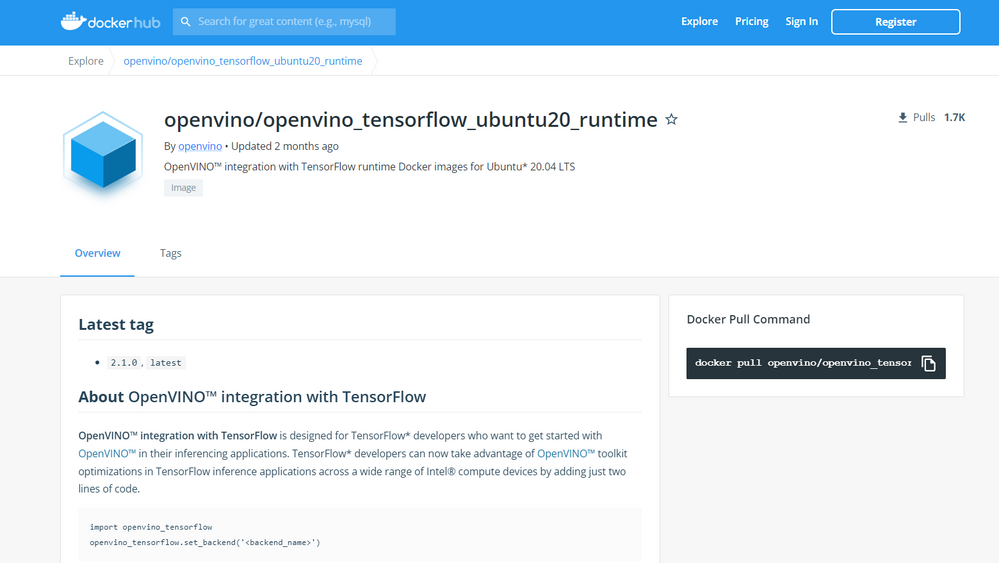The height and width of the screenshot is (563, 999).
Task: Open first OpenVINO™ link in description
Action: [x=107, y=454]
